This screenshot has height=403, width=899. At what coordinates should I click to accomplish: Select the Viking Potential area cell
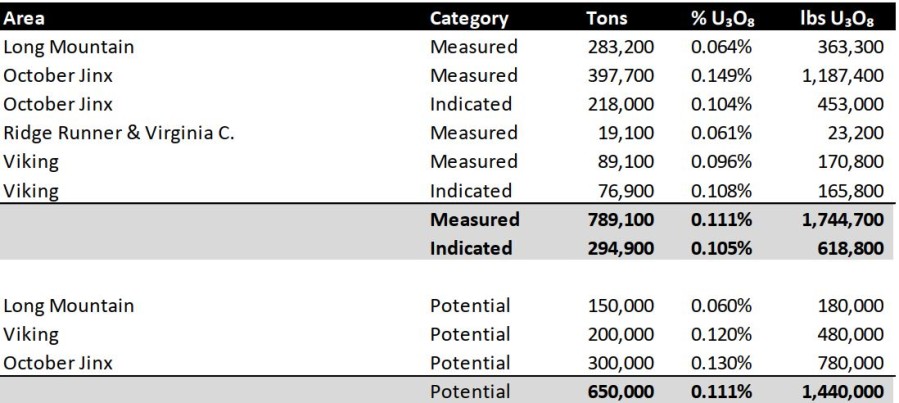(31, 334)
